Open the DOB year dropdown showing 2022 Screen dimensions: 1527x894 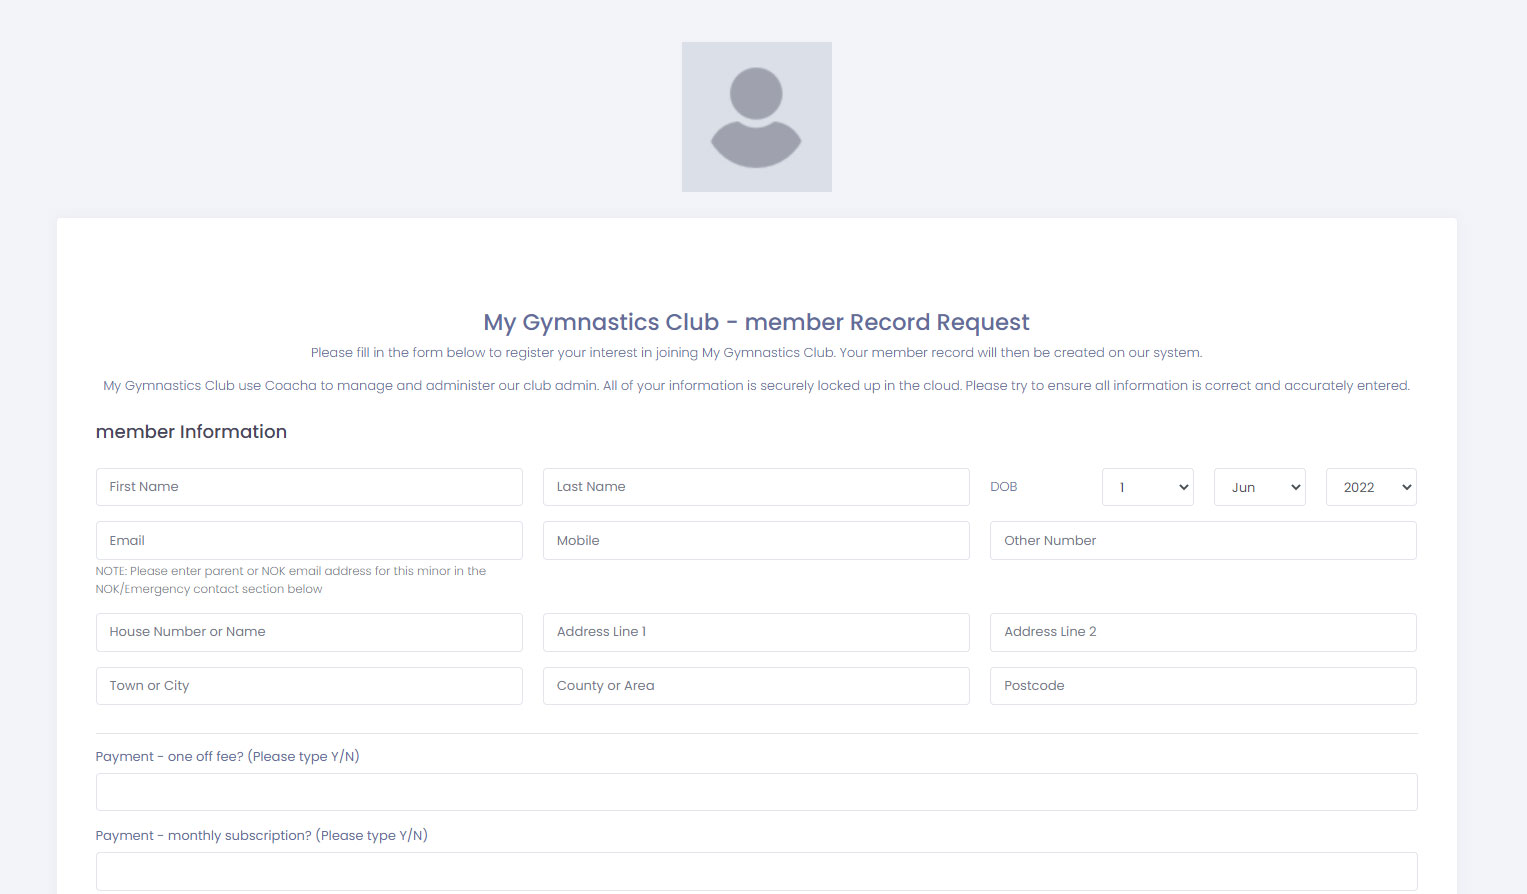(x=1370, y=487)
